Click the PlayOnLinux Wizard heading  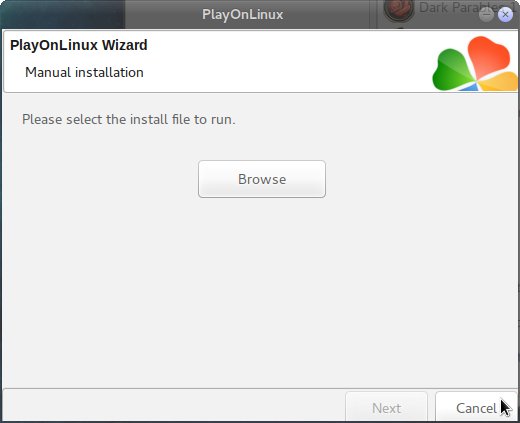pyautogui.click(x=79, y=45)
